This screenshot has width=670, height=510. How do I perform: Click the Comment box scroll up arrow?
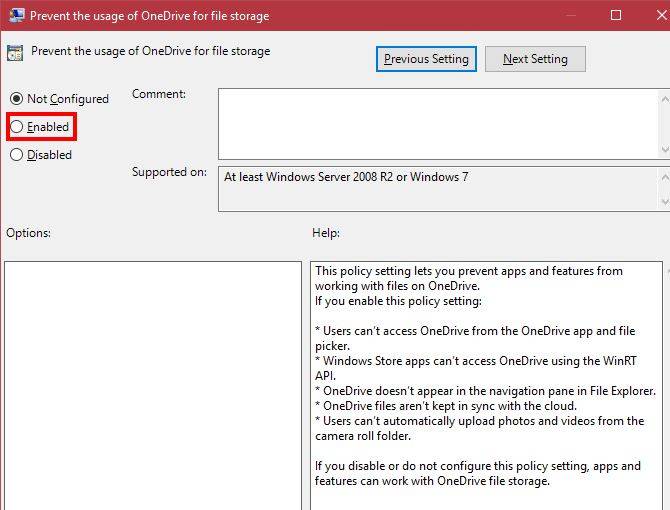pyautogui.click(x=665, y=99)
